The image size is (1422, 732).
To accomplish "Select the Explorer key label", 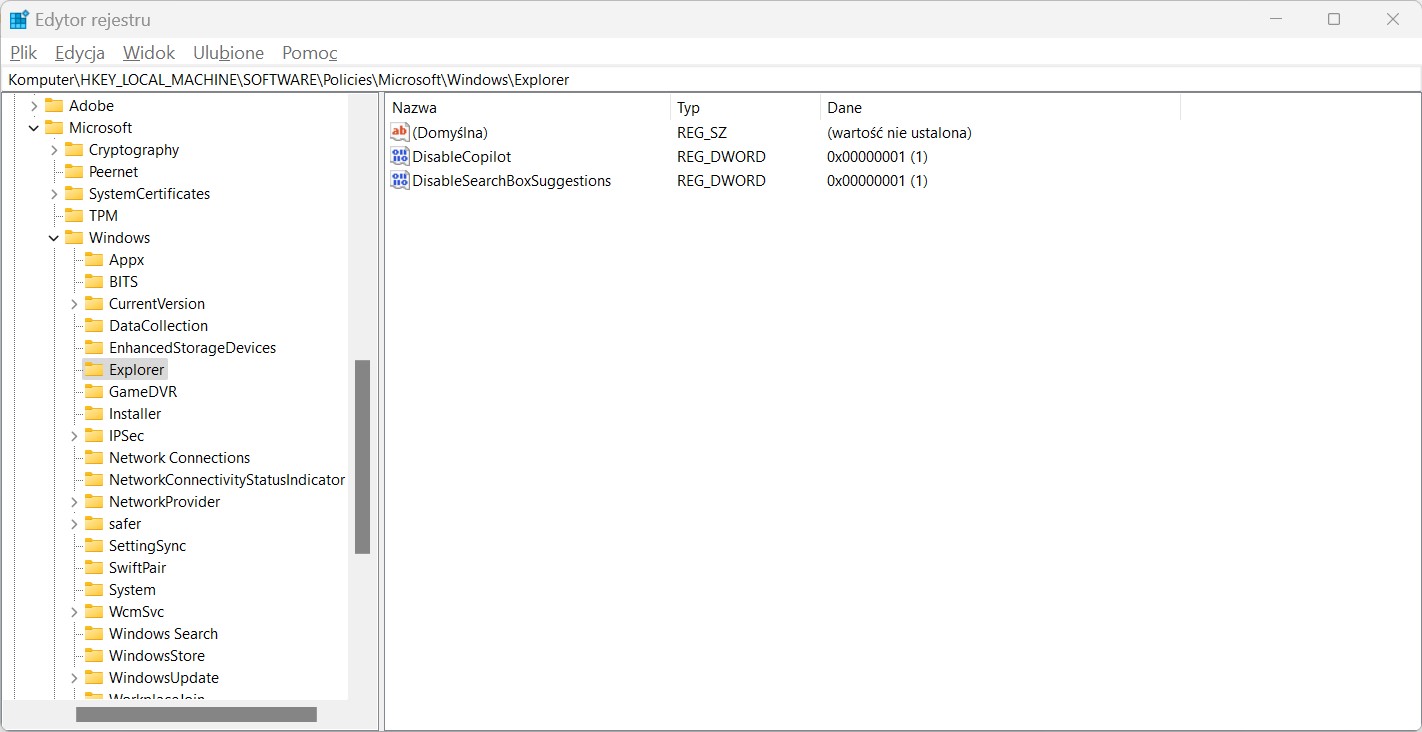I will tap(136, 370).
